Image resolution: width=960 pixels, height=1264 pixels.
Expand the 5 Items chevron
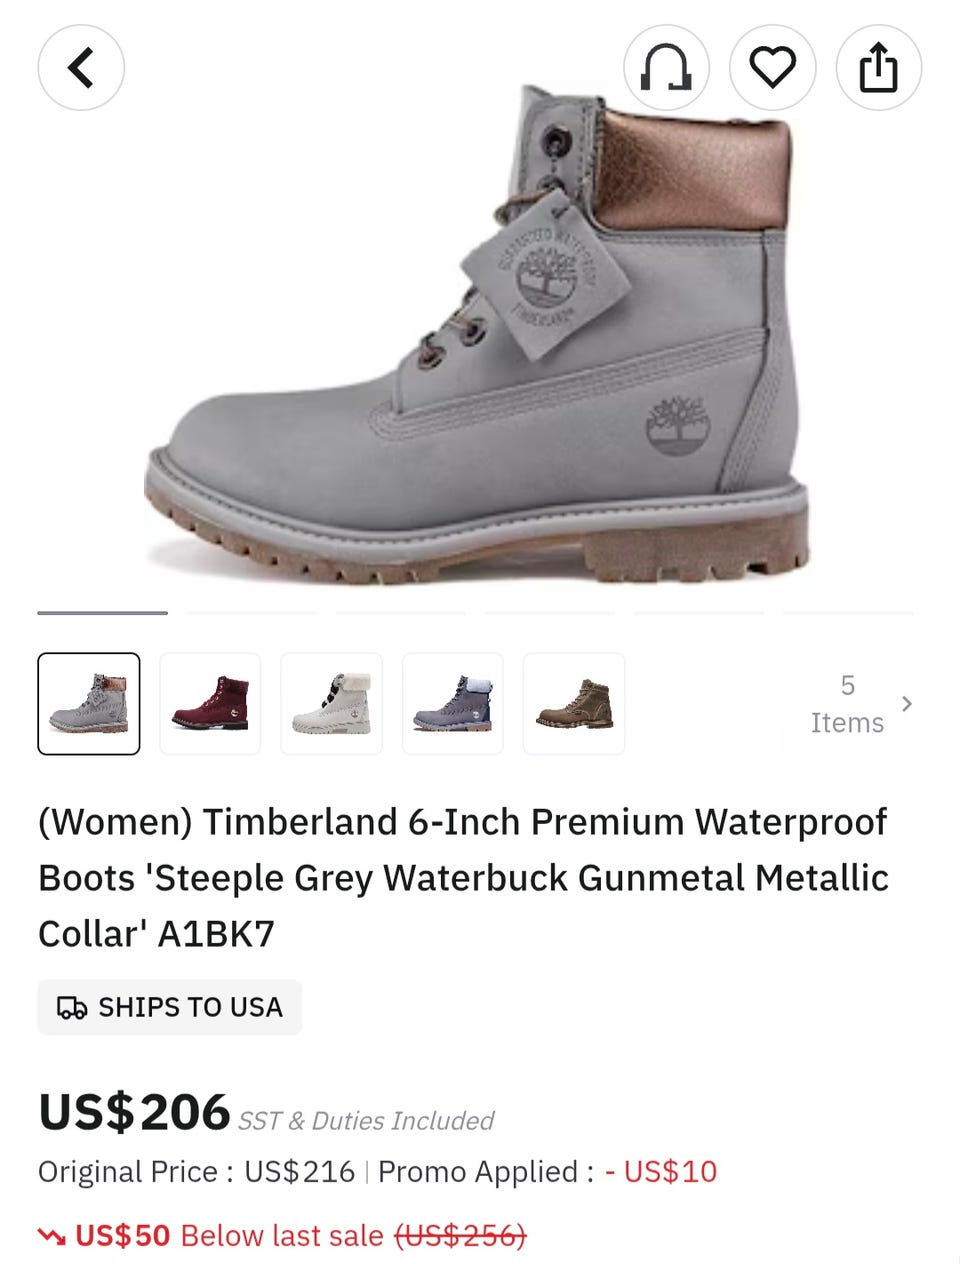(907, 704)
